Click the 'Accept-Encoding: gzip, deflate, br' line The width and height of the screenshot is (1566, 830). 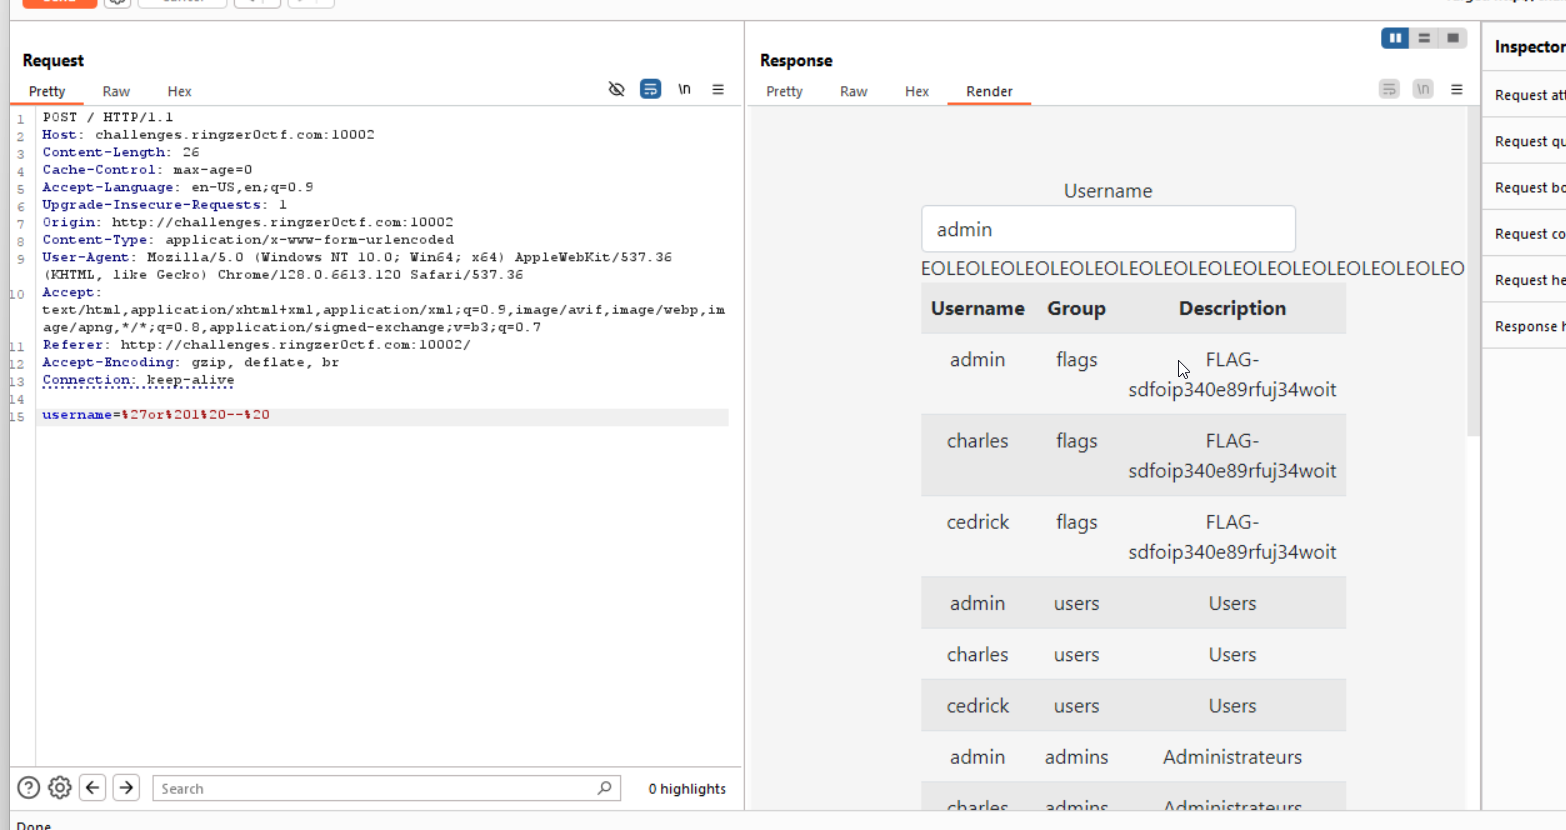191,362
